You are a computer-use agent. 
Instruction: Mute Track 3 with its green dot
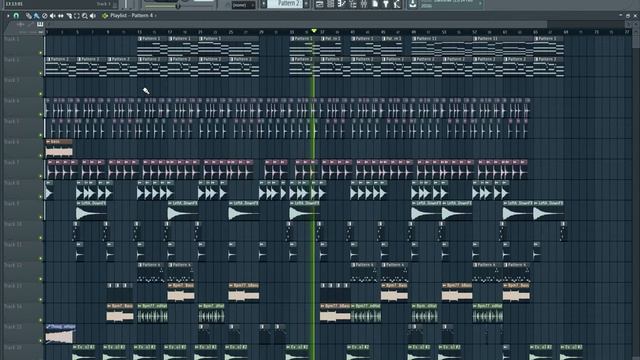[x=40, y=94]
